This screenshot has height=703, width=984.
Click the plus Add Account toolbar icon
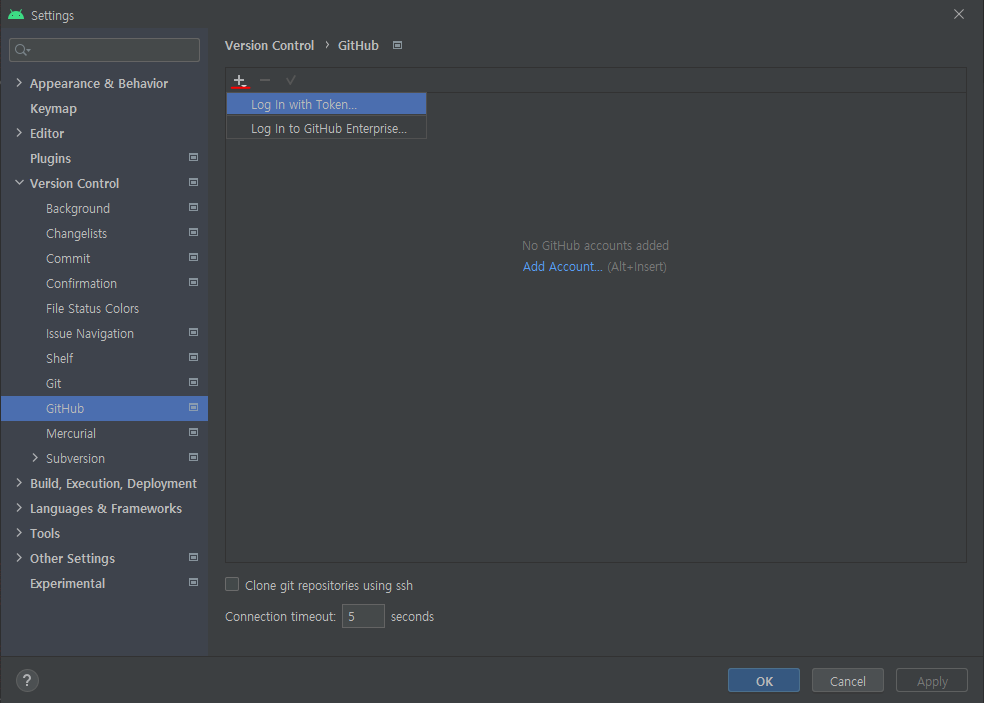coord(240,80)
